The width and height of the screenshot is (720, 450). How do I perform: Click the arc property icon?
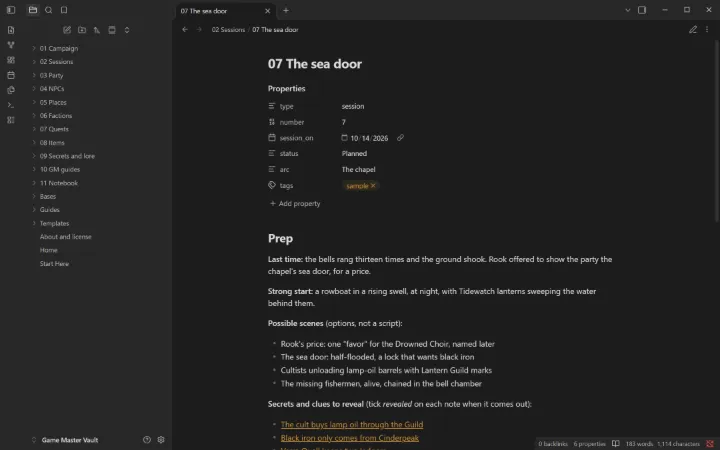(272, 169)
